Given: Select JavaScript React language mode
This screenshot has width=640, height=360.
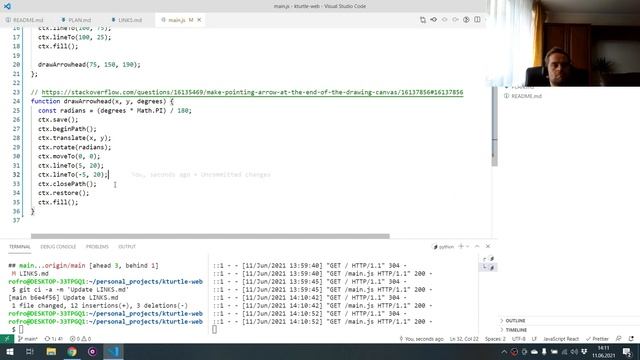Looking at the screenshot, I should (561, 339).
